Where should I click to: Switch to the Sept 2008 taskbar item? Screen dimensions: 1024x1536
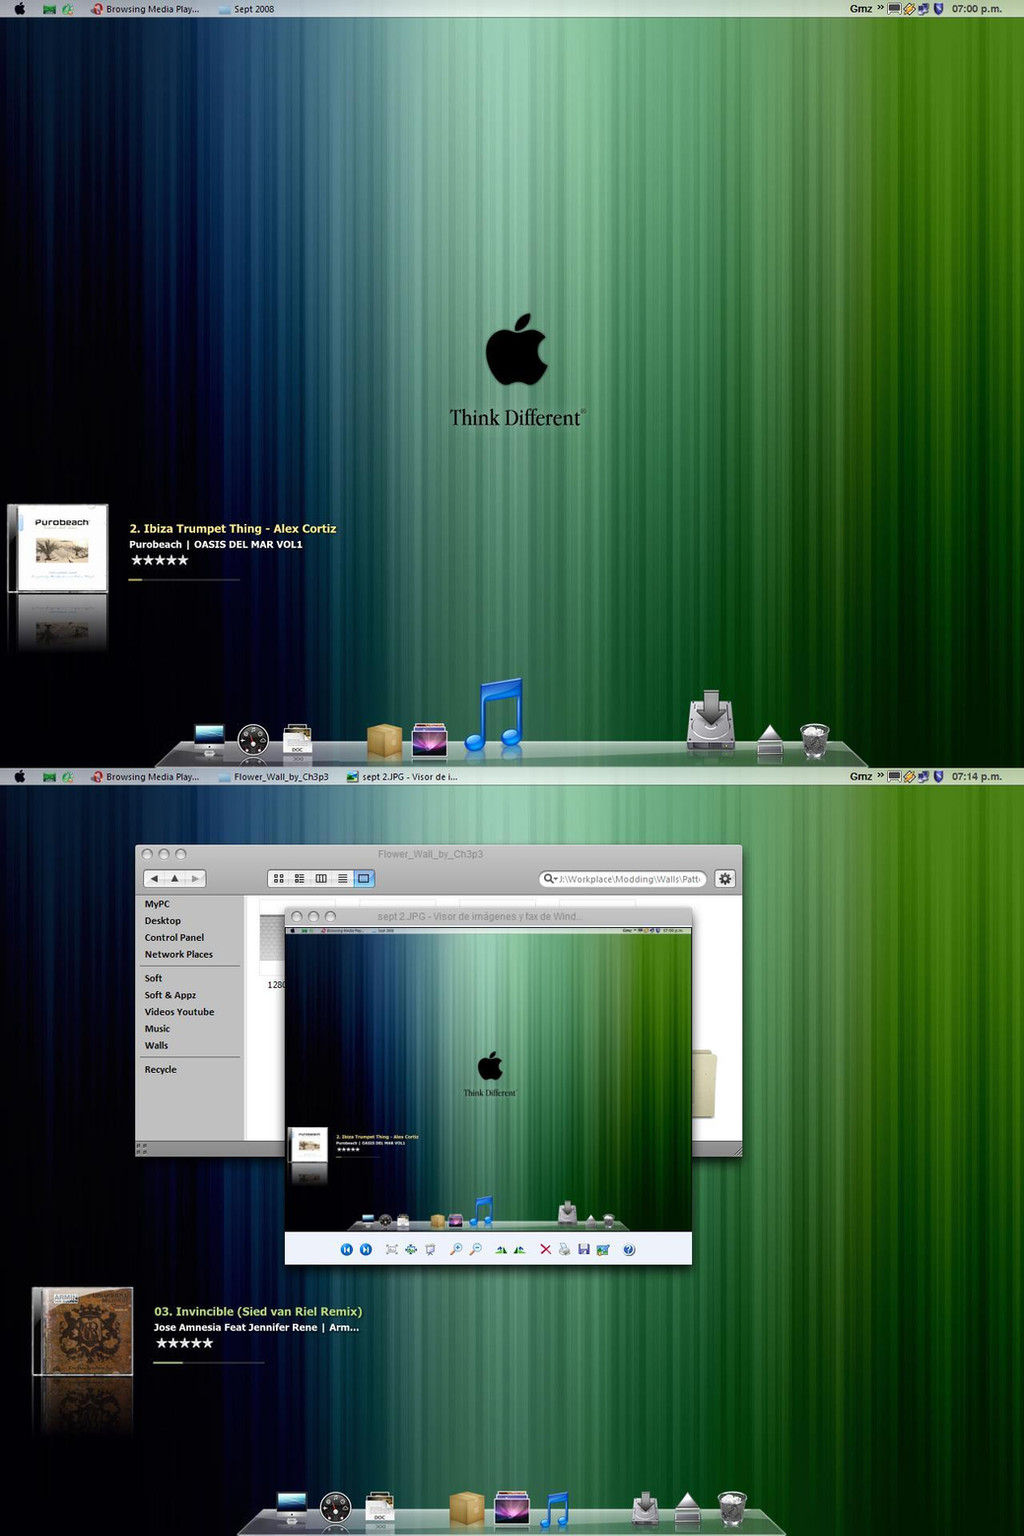[x=246, y=9]
